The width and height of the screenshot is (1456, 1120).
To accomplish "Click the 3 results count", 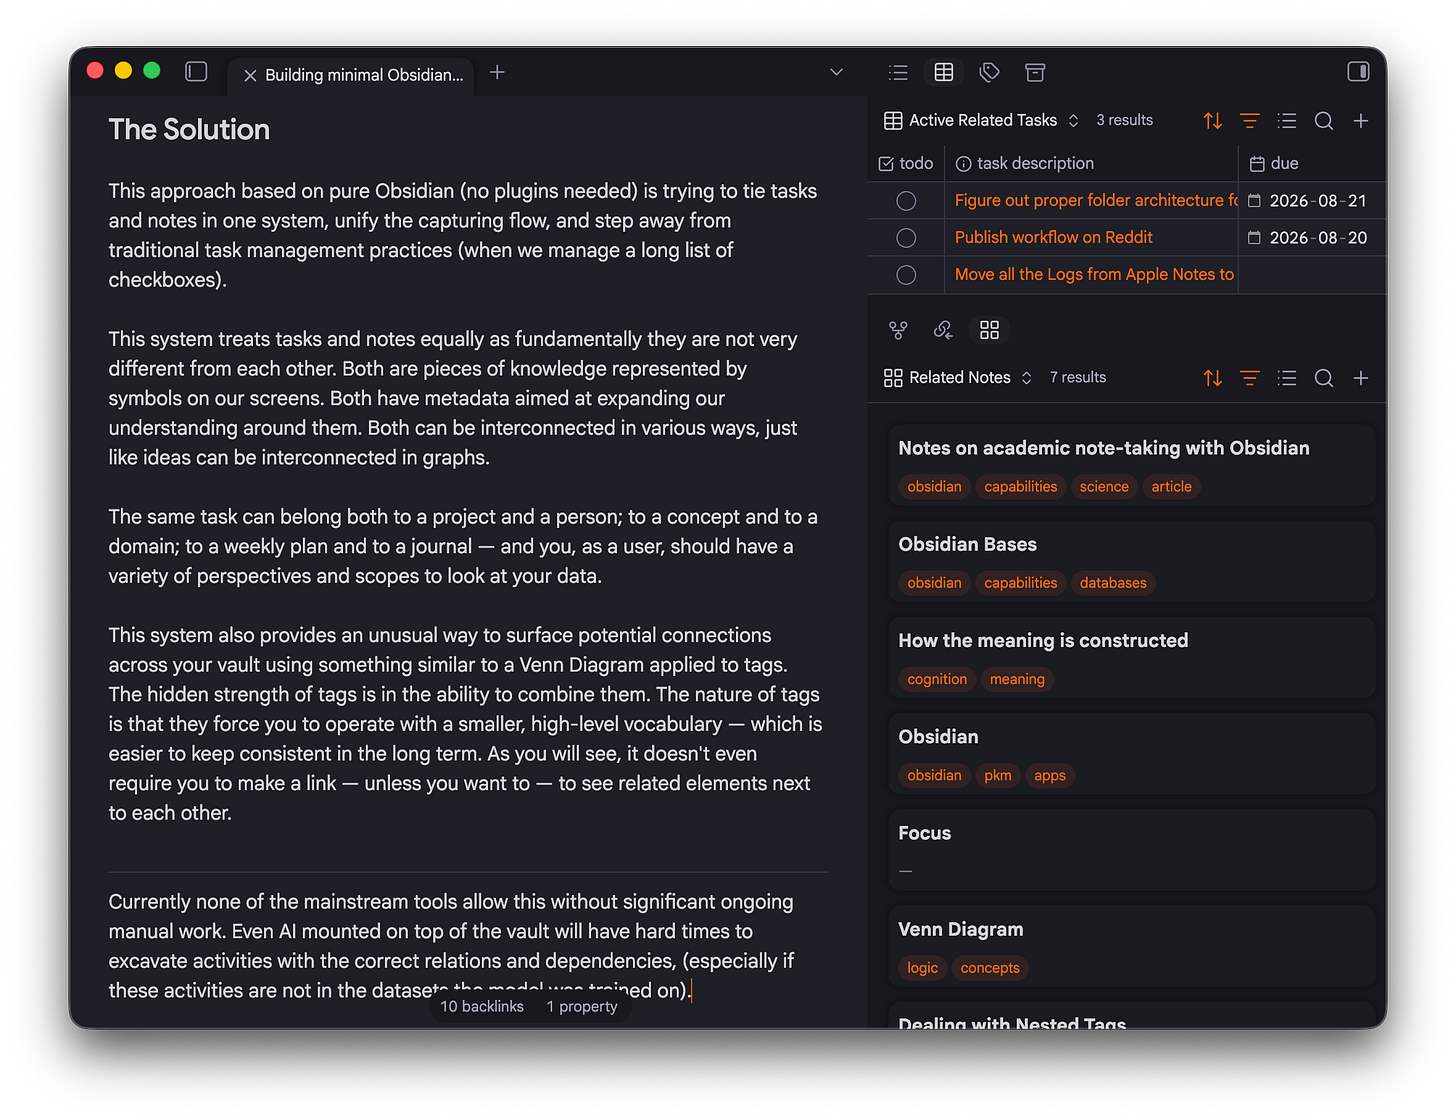I will [1124, 120].
